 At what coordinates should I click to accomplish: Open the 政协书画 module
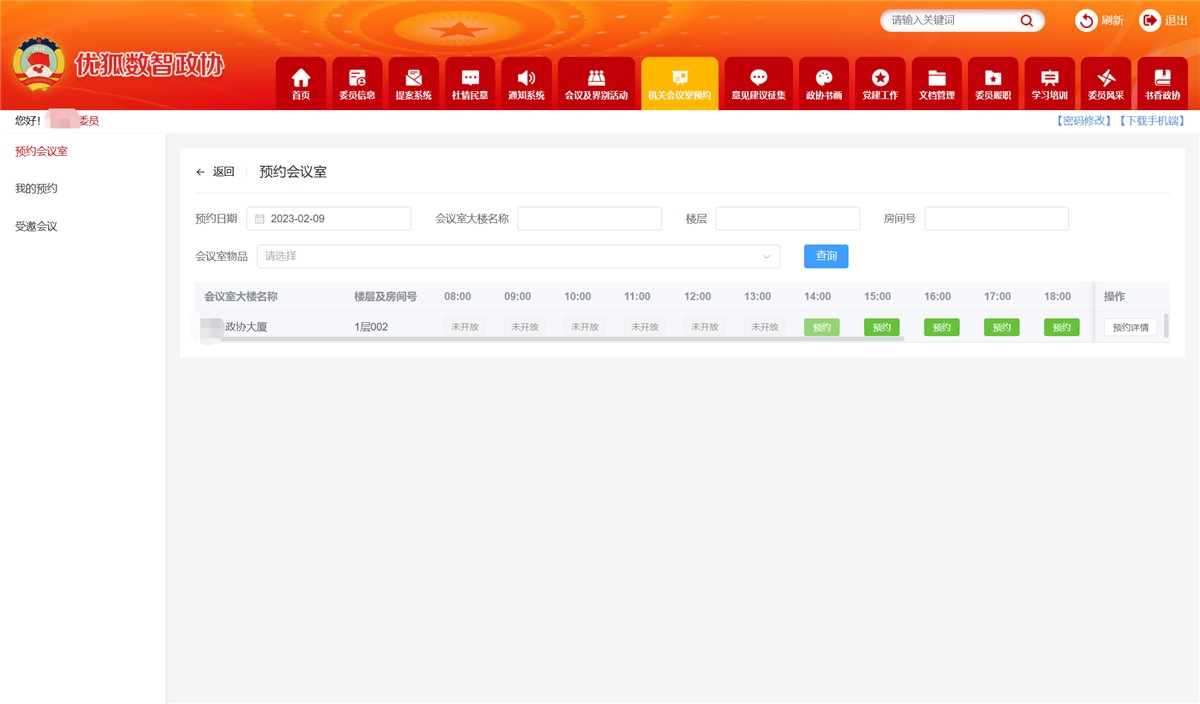(x=823, y=82)
